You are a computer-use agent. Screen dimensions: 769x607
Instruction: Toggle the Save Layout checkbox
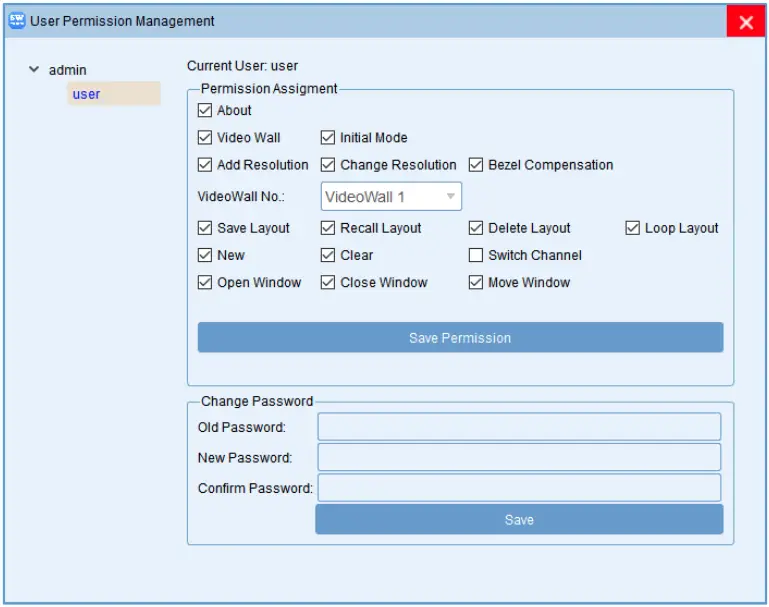pos(205,228)
